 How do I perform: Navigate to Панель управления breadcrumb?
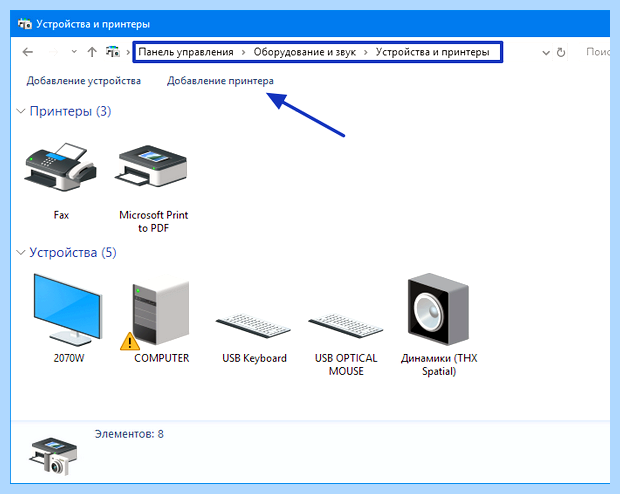186,52
